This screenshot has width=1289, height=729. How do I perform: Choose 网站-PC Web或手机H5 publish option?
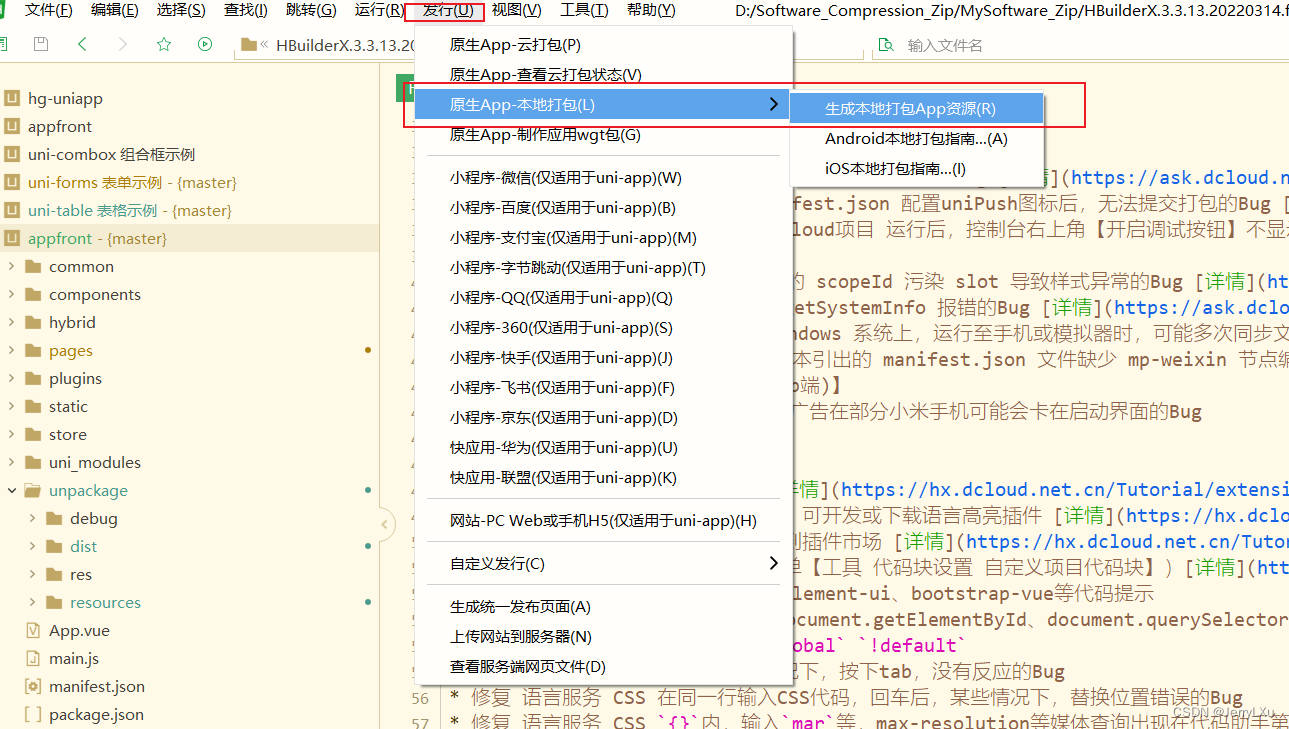tap(604, 520)
